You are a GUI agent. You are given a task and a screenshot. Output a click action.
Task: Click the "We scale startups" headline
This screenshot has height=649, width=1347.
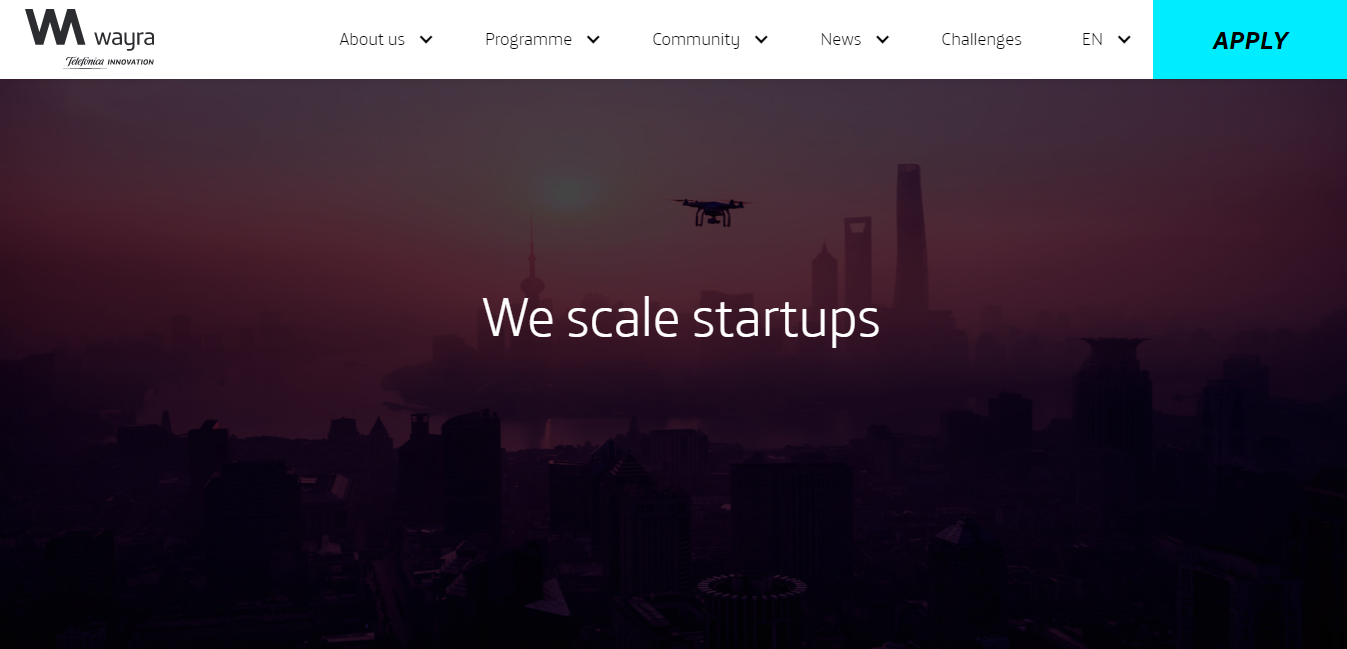[x=681, y=317]
